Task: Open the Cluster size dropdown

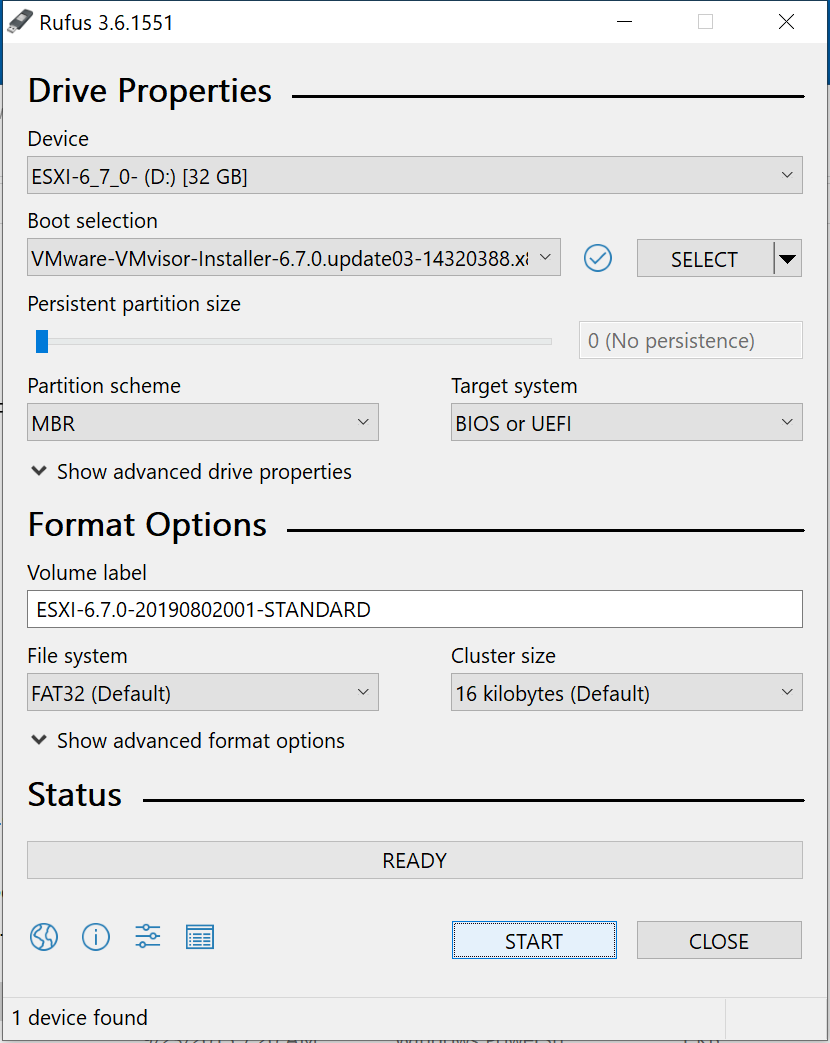Action: pos(626,693)
